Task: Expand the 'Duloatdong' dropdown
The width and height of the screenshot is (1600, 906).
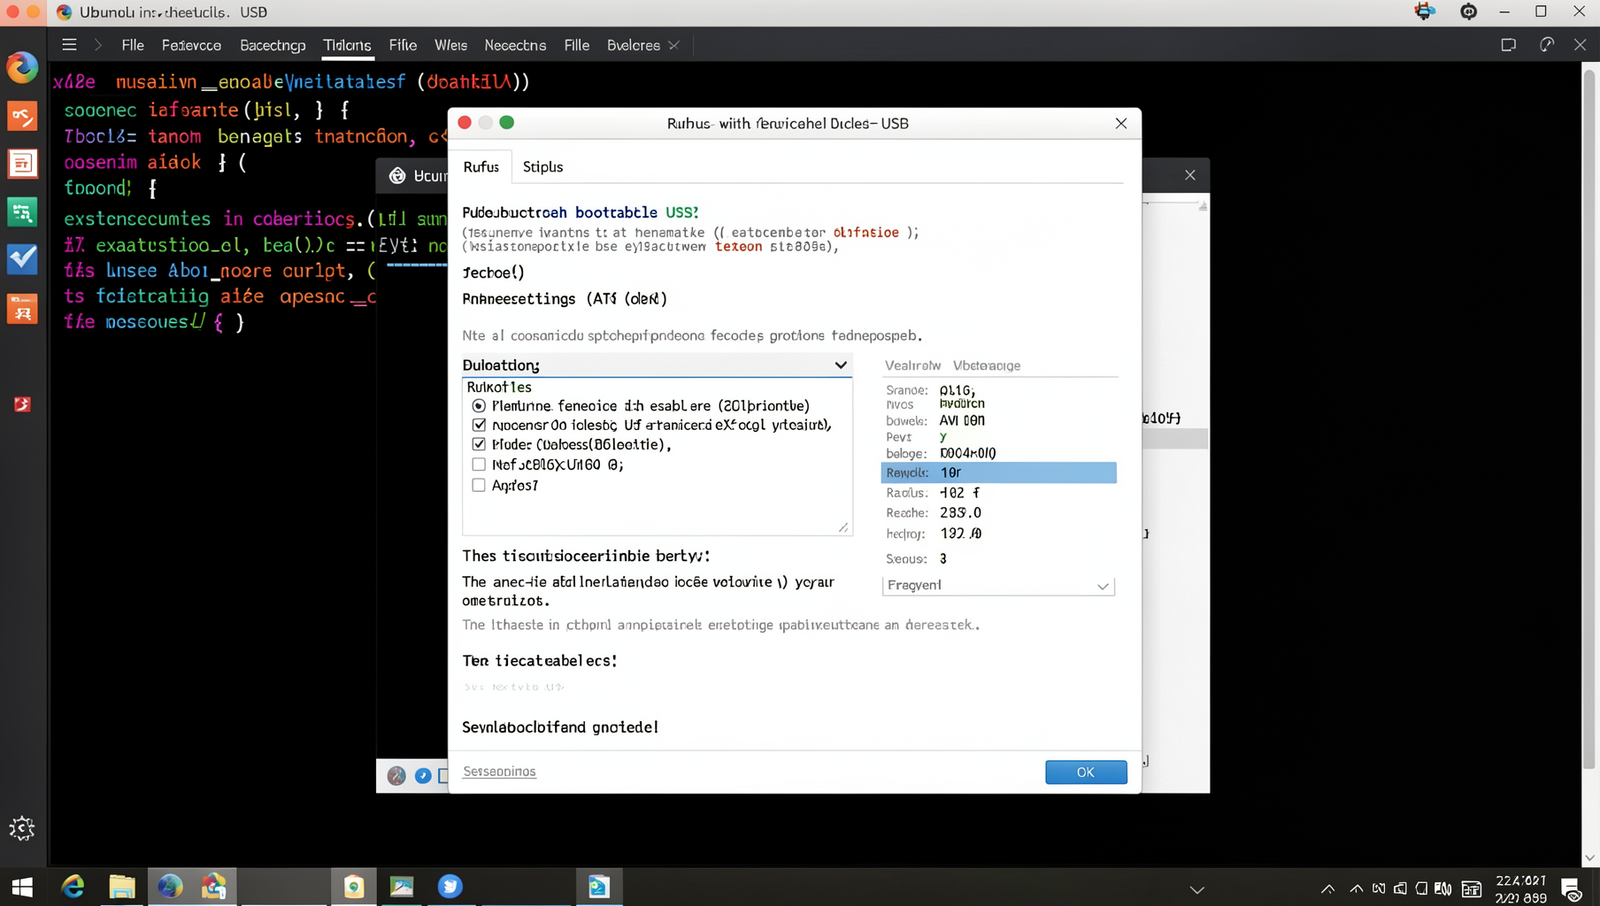Action: [656, 365]
